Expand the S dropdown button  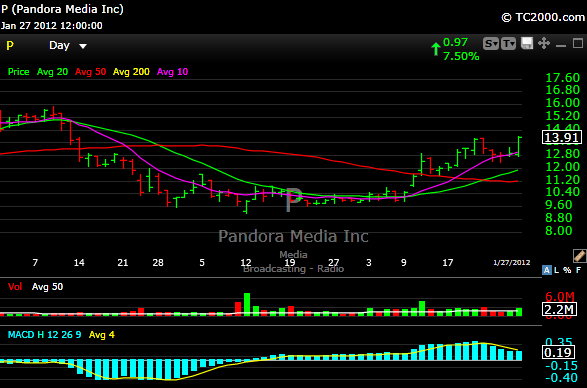click(x=491, y=43)
